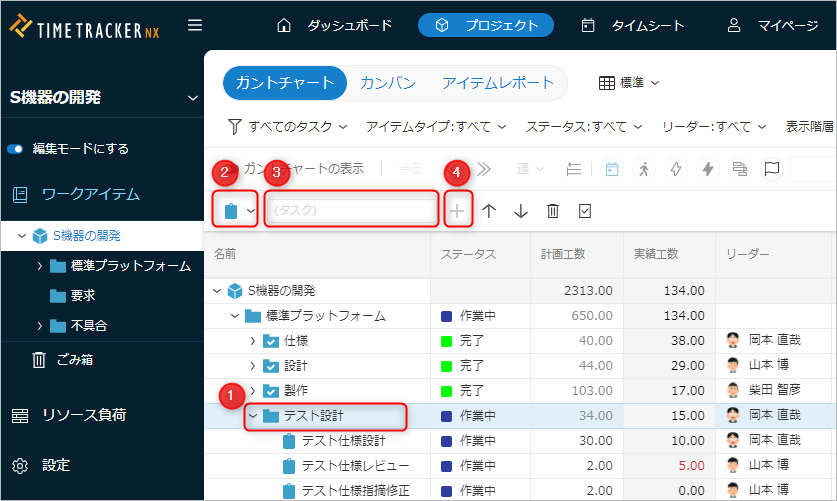Toggle the 編集モードにする switch
Screen dimensions: 837x501
tap(15, 149)
